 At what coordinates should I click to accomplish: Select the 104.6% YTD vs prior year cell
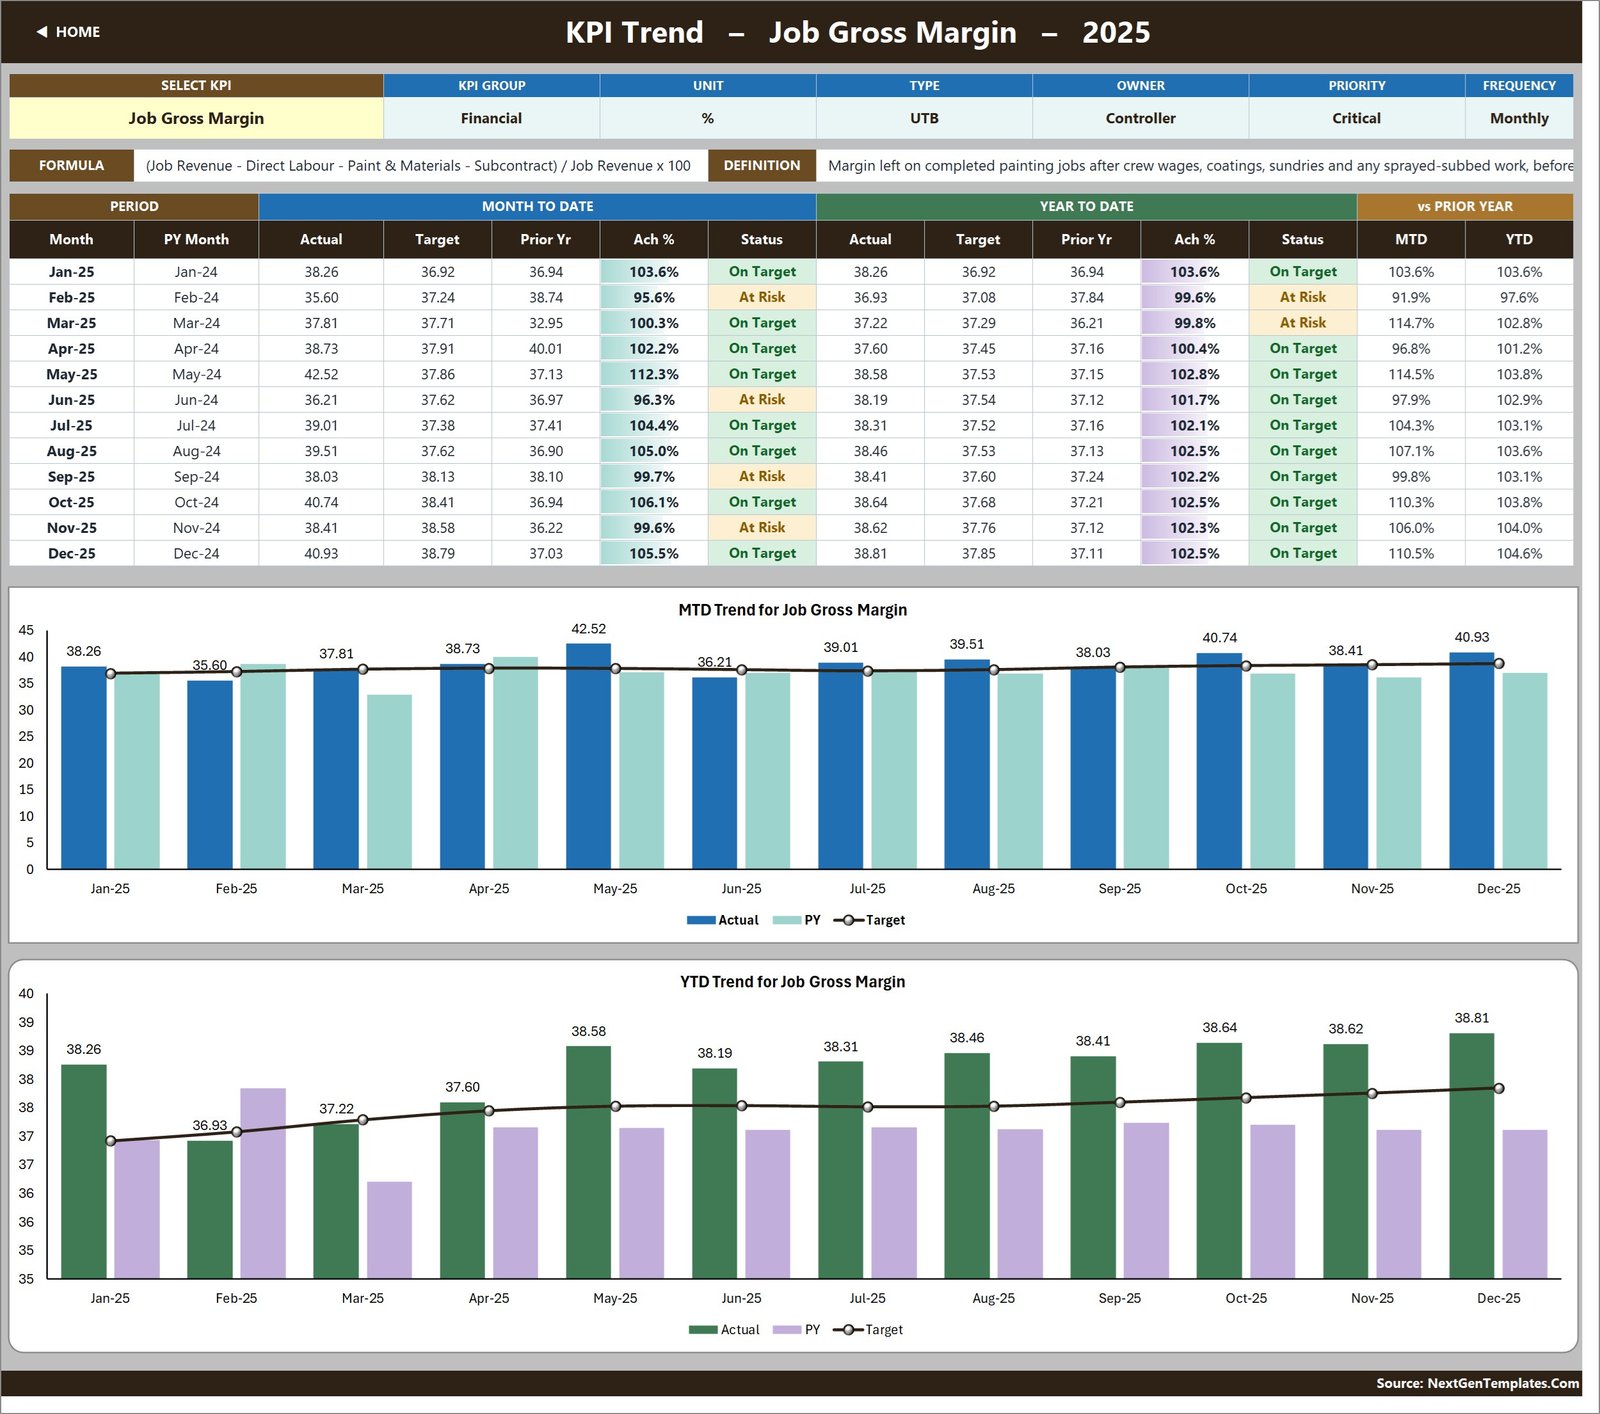coord(1519,553)
